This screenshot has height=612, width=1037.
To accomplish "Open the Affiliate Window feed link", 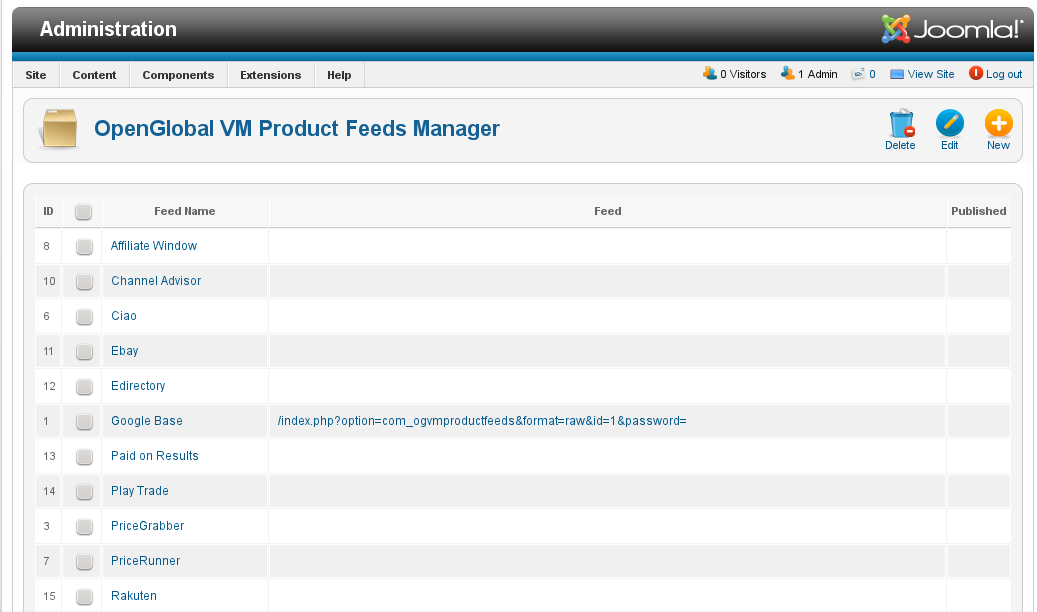I will (154, 245).
